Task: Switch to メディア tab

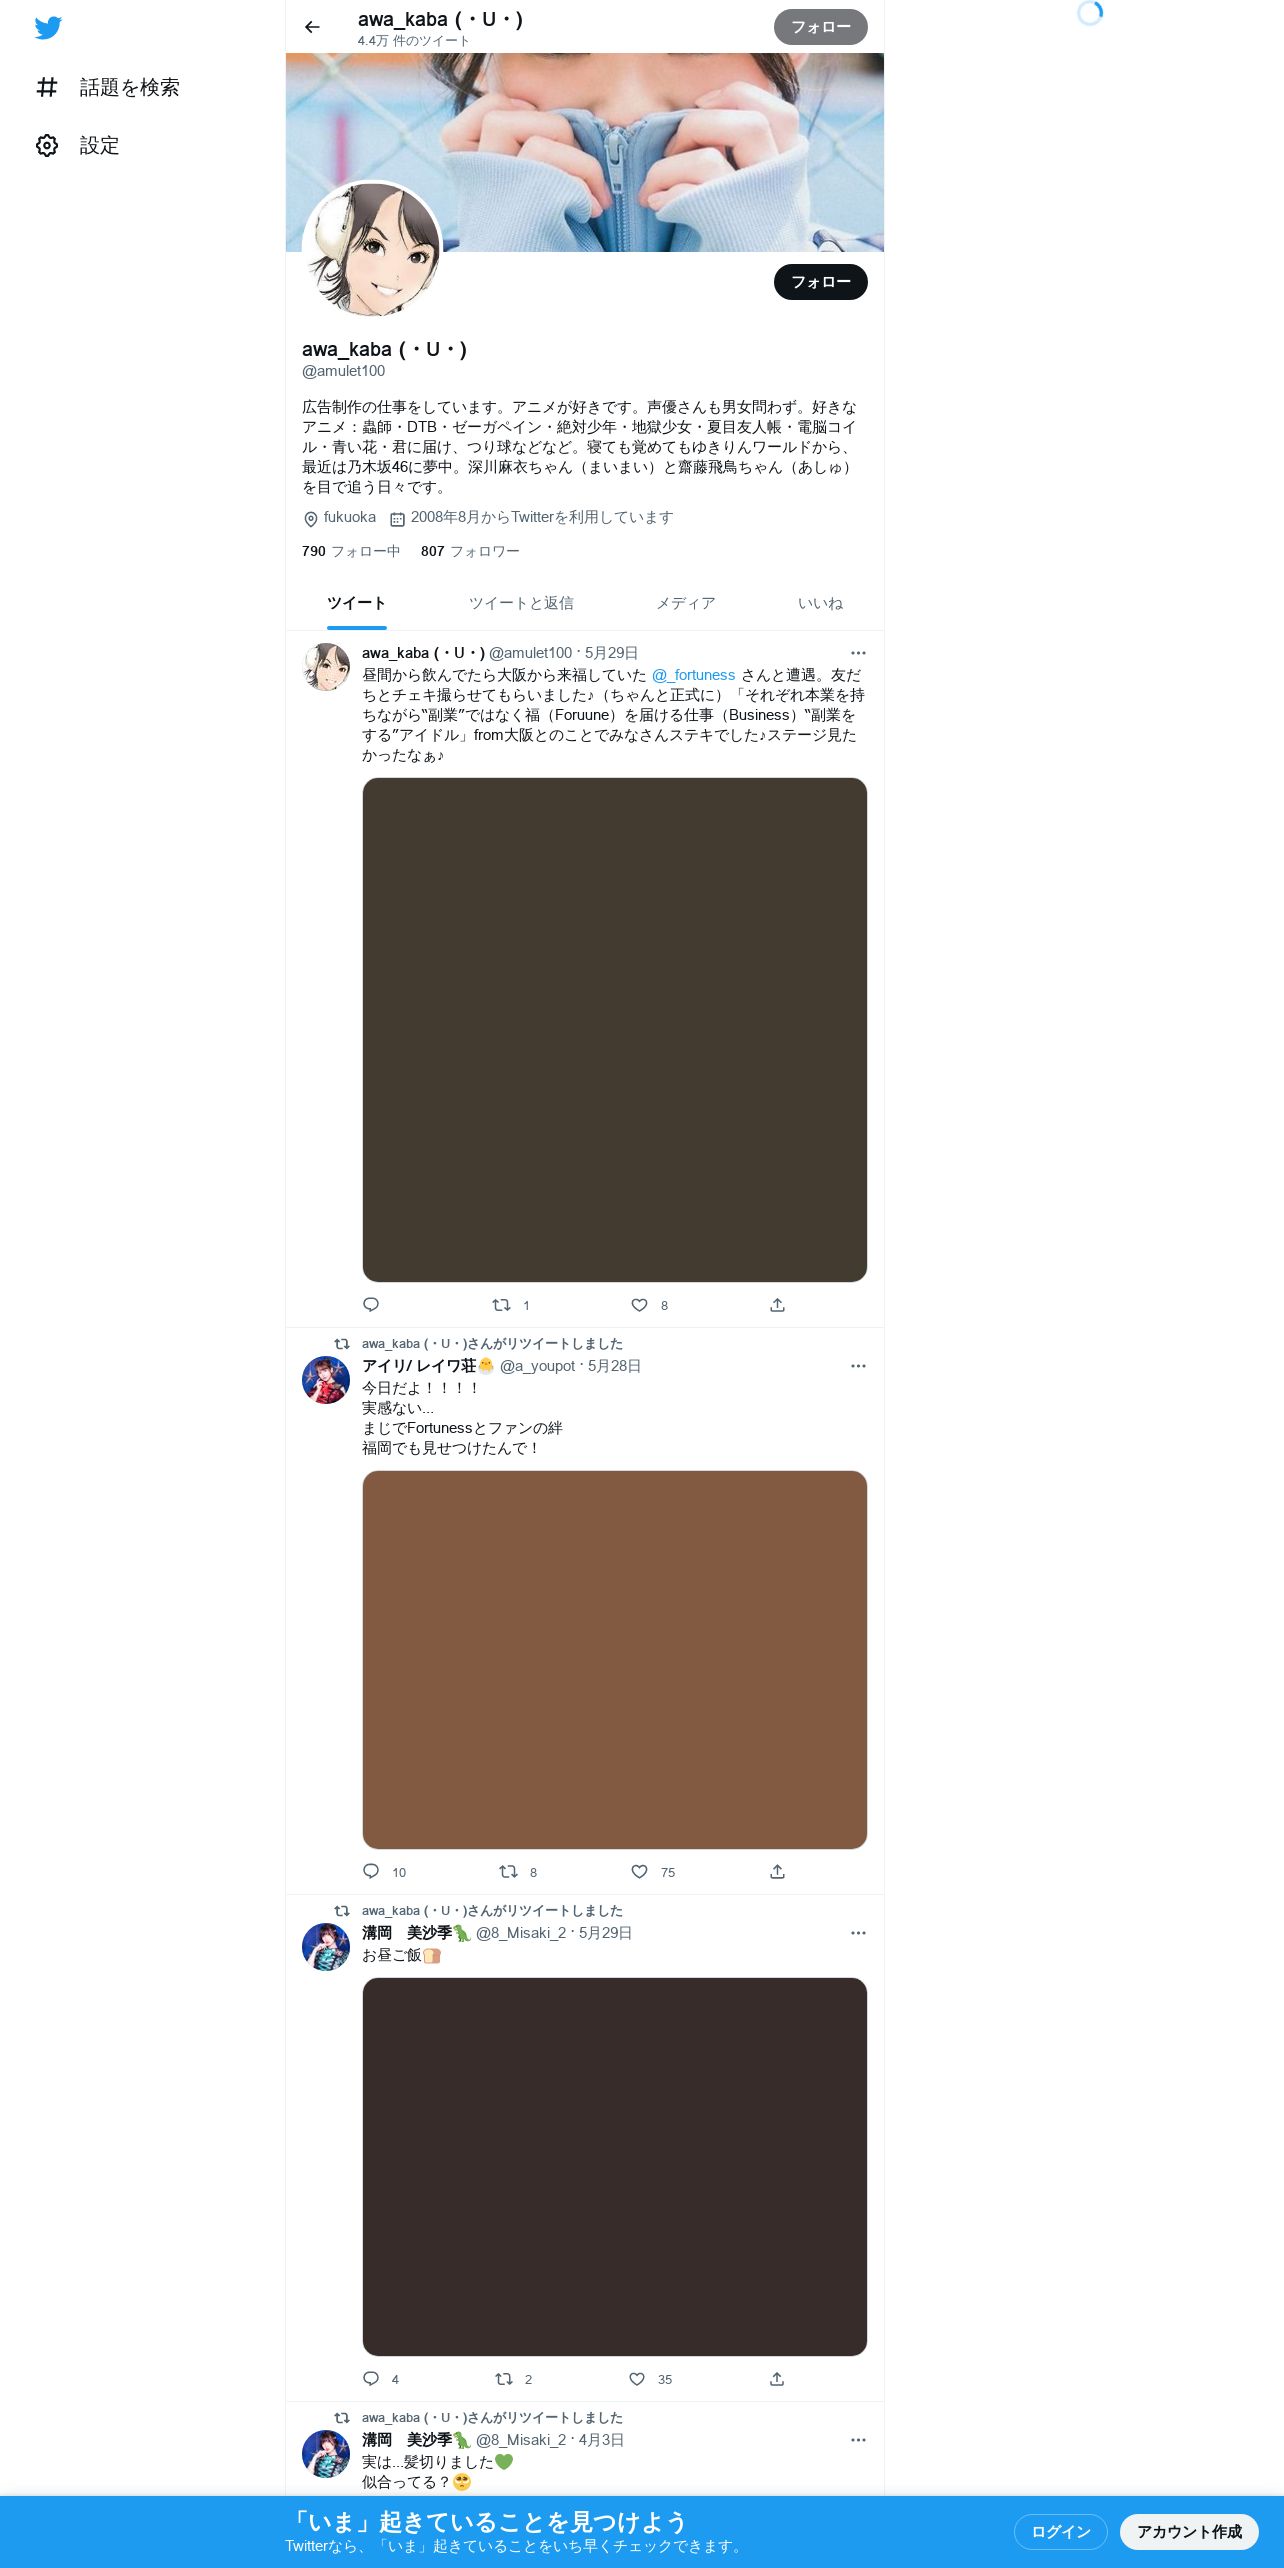Action: (685, 603)
